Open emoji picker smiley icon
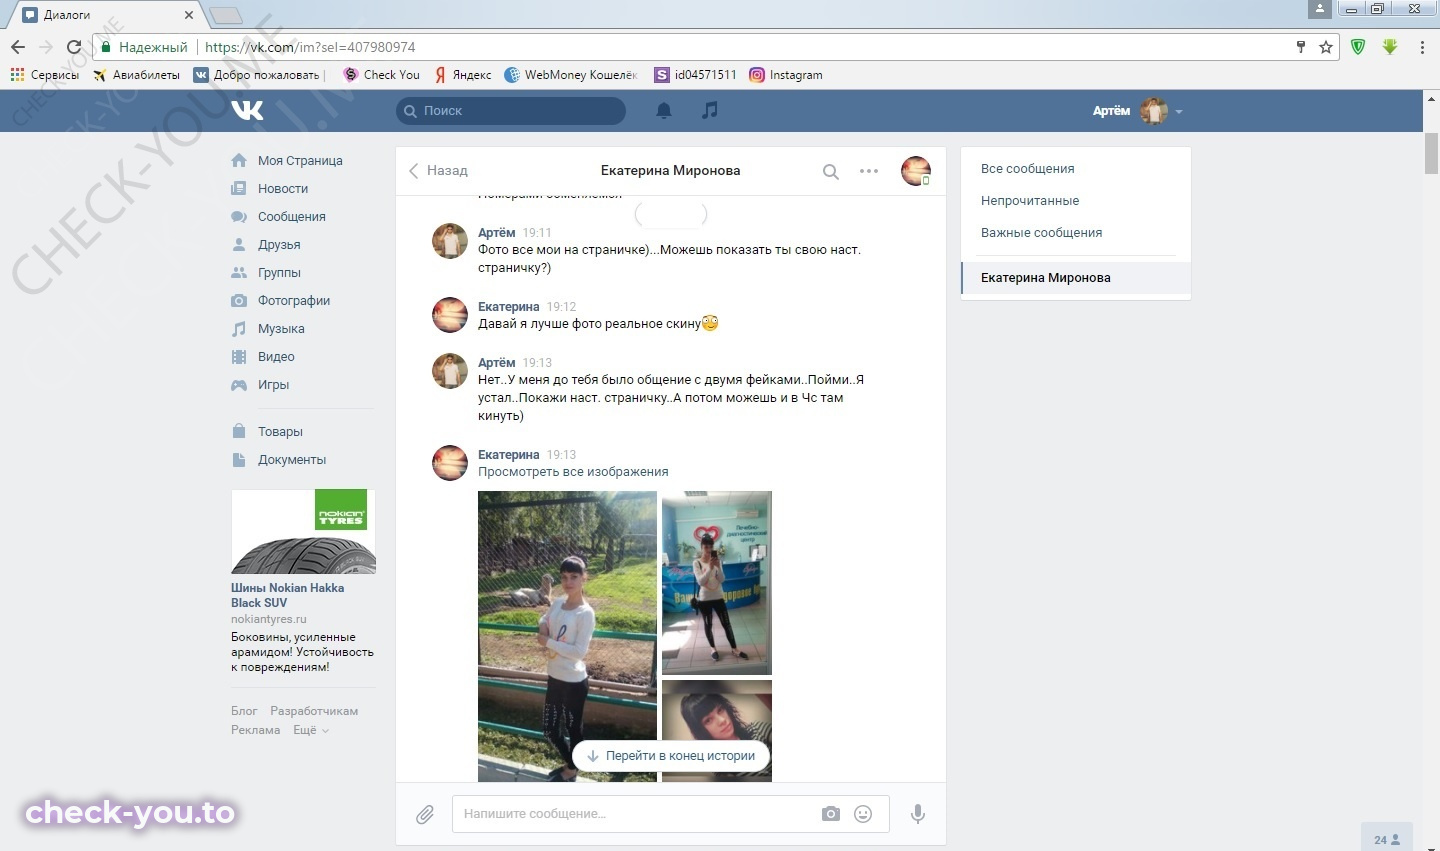Viewport: 1440px width, 851px height. [863, 814]
